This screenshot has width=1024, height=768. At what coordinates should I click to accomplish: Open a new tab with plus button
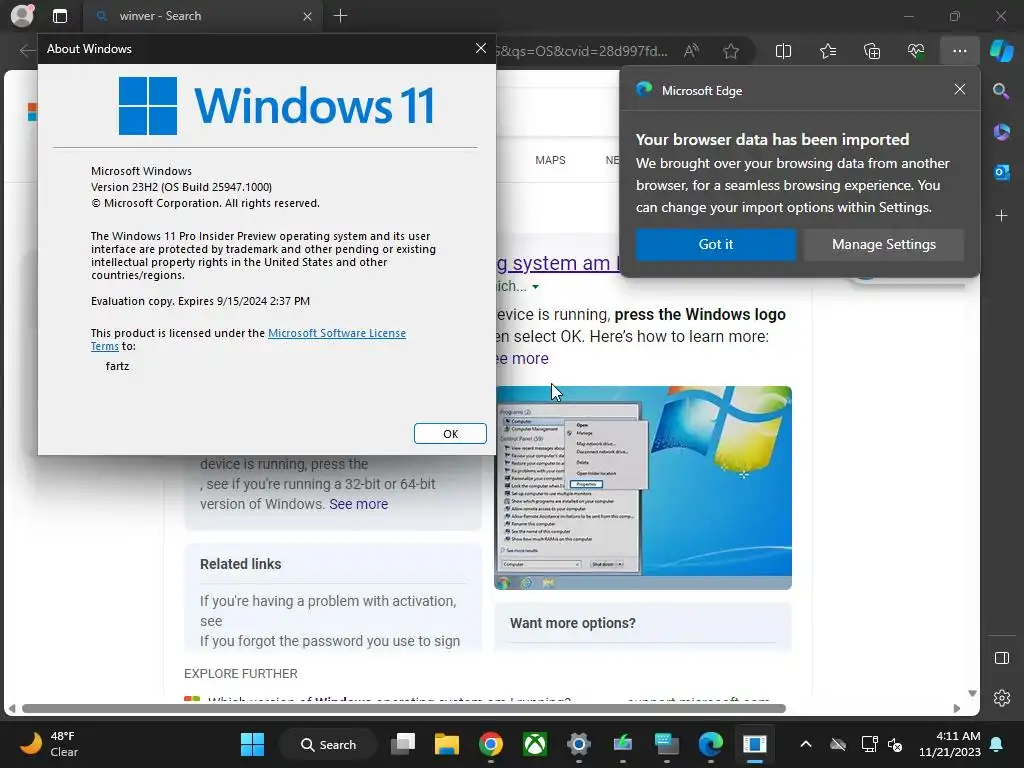click(340, 16)
